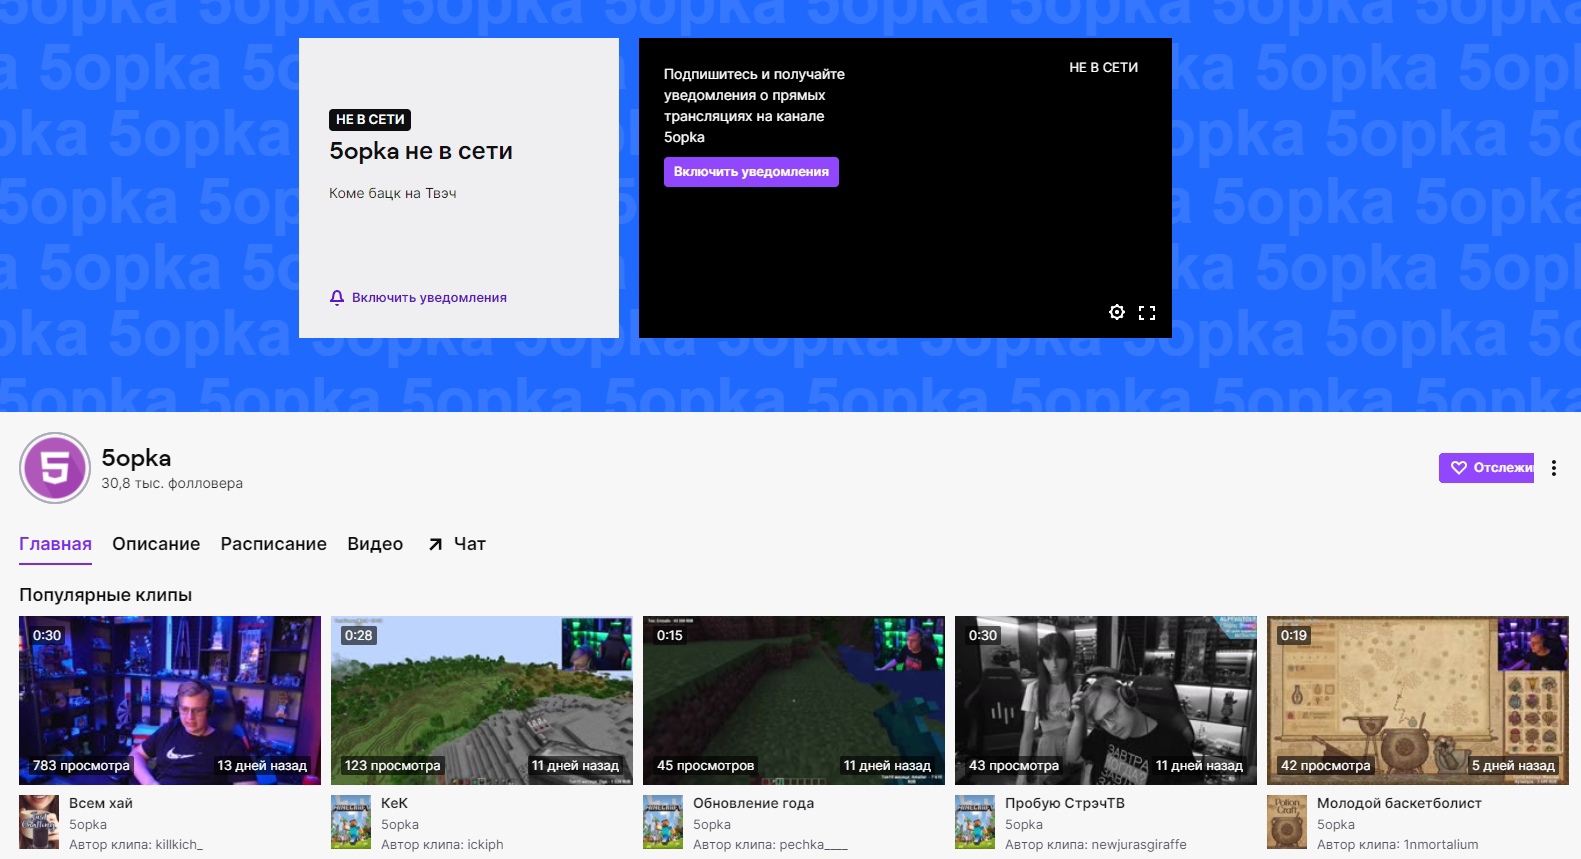1581x859 pixels.
Task: Open the Обновление года clip title
Action: (x=753, y=803)
